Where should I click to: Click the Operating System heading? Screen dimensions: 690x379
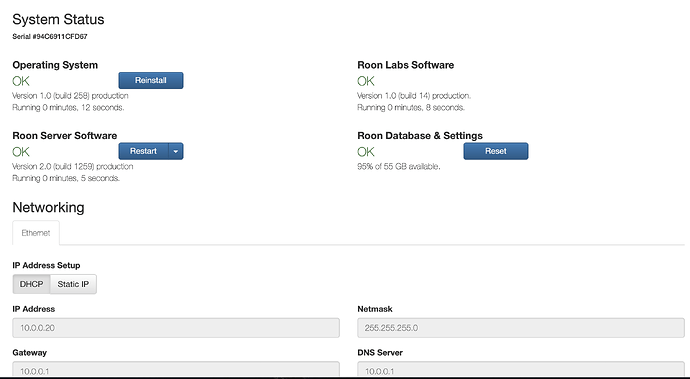pyautogui.click(x=55, y=65)
